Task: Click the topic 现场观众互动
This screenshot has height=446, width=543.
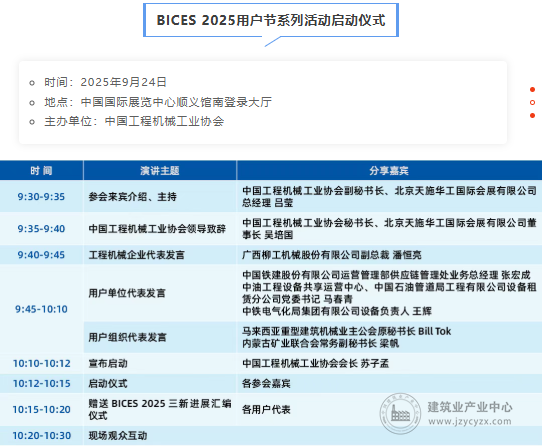Action: 118,436
